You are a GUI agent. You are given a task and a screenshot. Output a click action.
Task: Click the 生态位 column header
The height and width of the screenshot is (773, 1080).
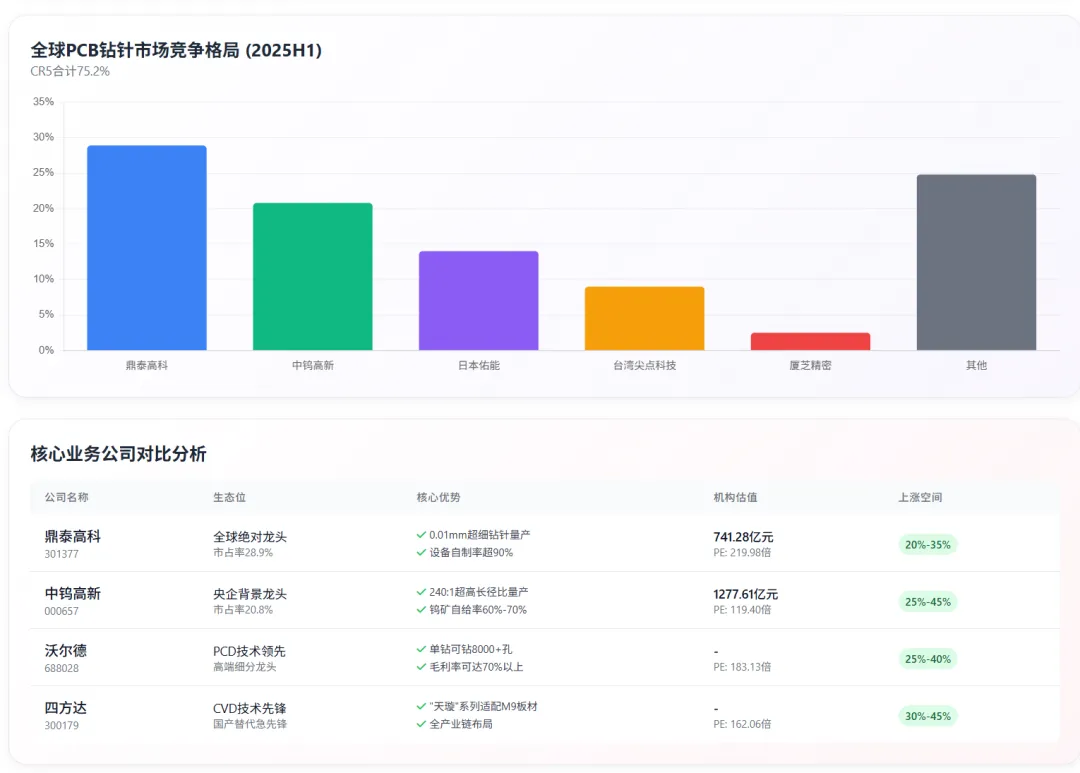point(229,497)
